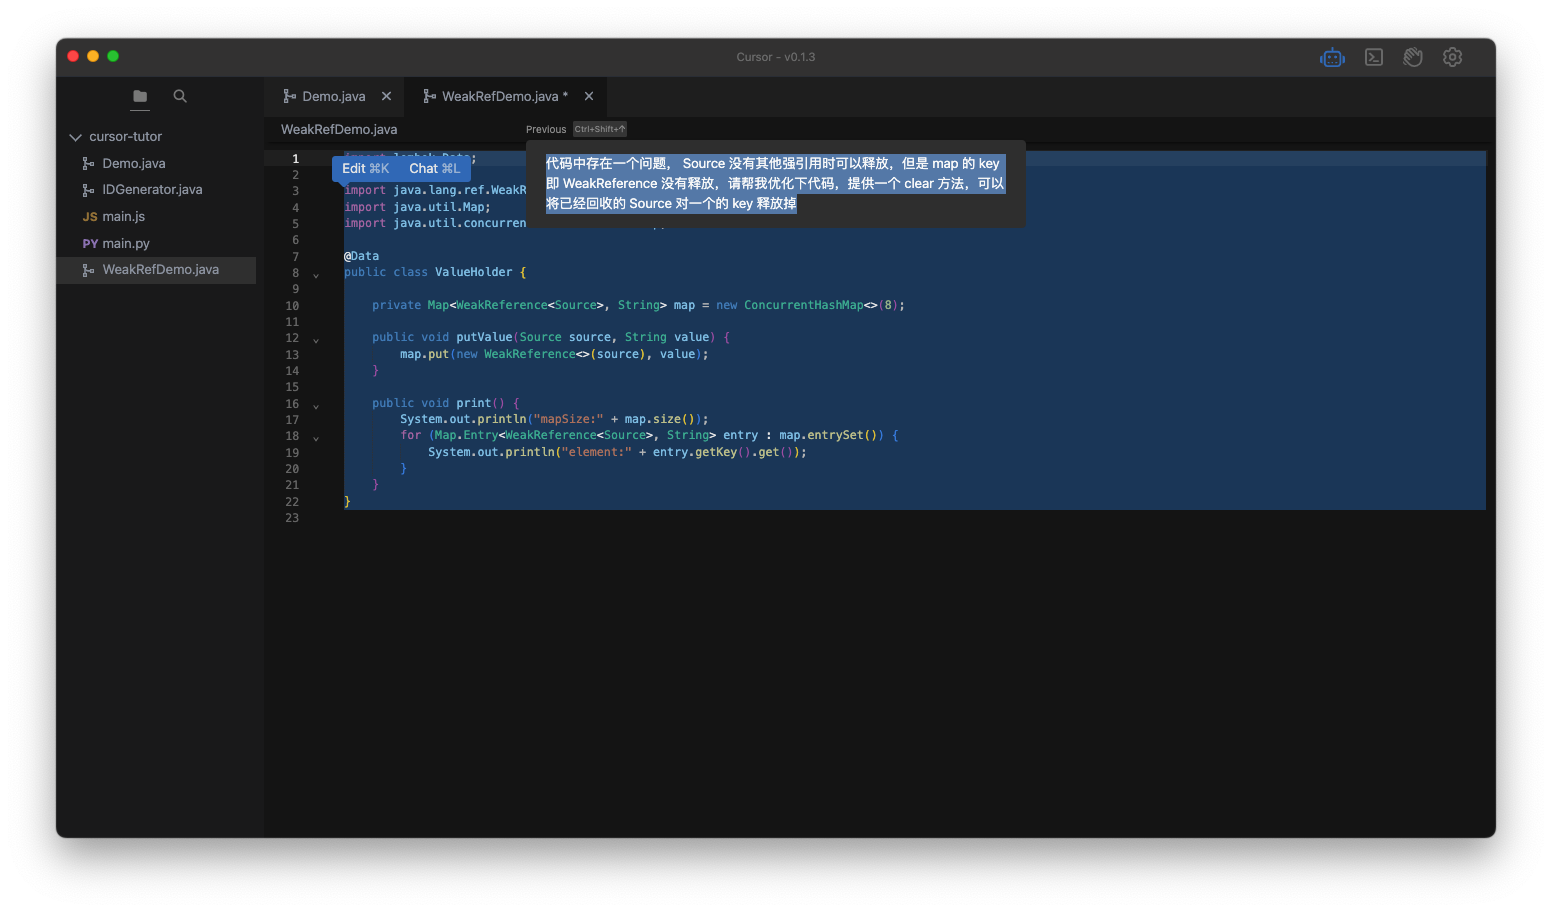
Task: Fold the for loop at line 18
Action: tap(316, 439)
